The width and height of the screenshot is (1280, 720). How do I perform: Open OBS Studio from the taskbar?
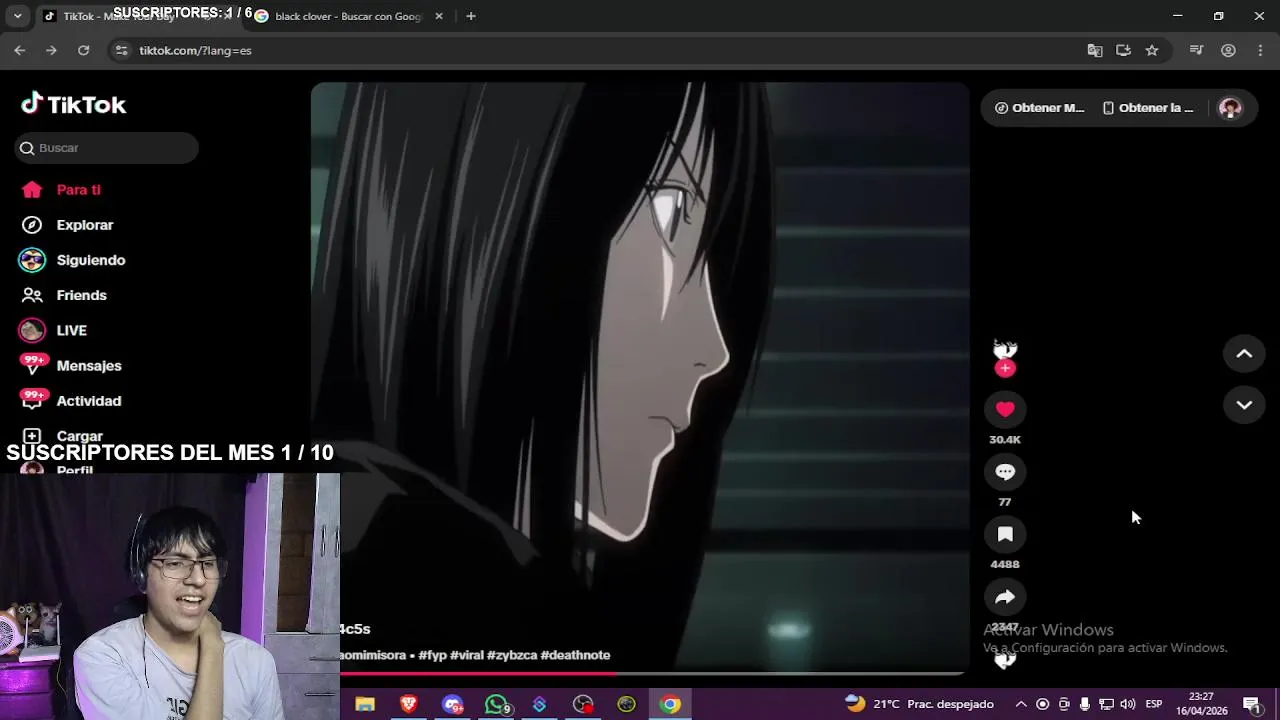click(583, 705)
